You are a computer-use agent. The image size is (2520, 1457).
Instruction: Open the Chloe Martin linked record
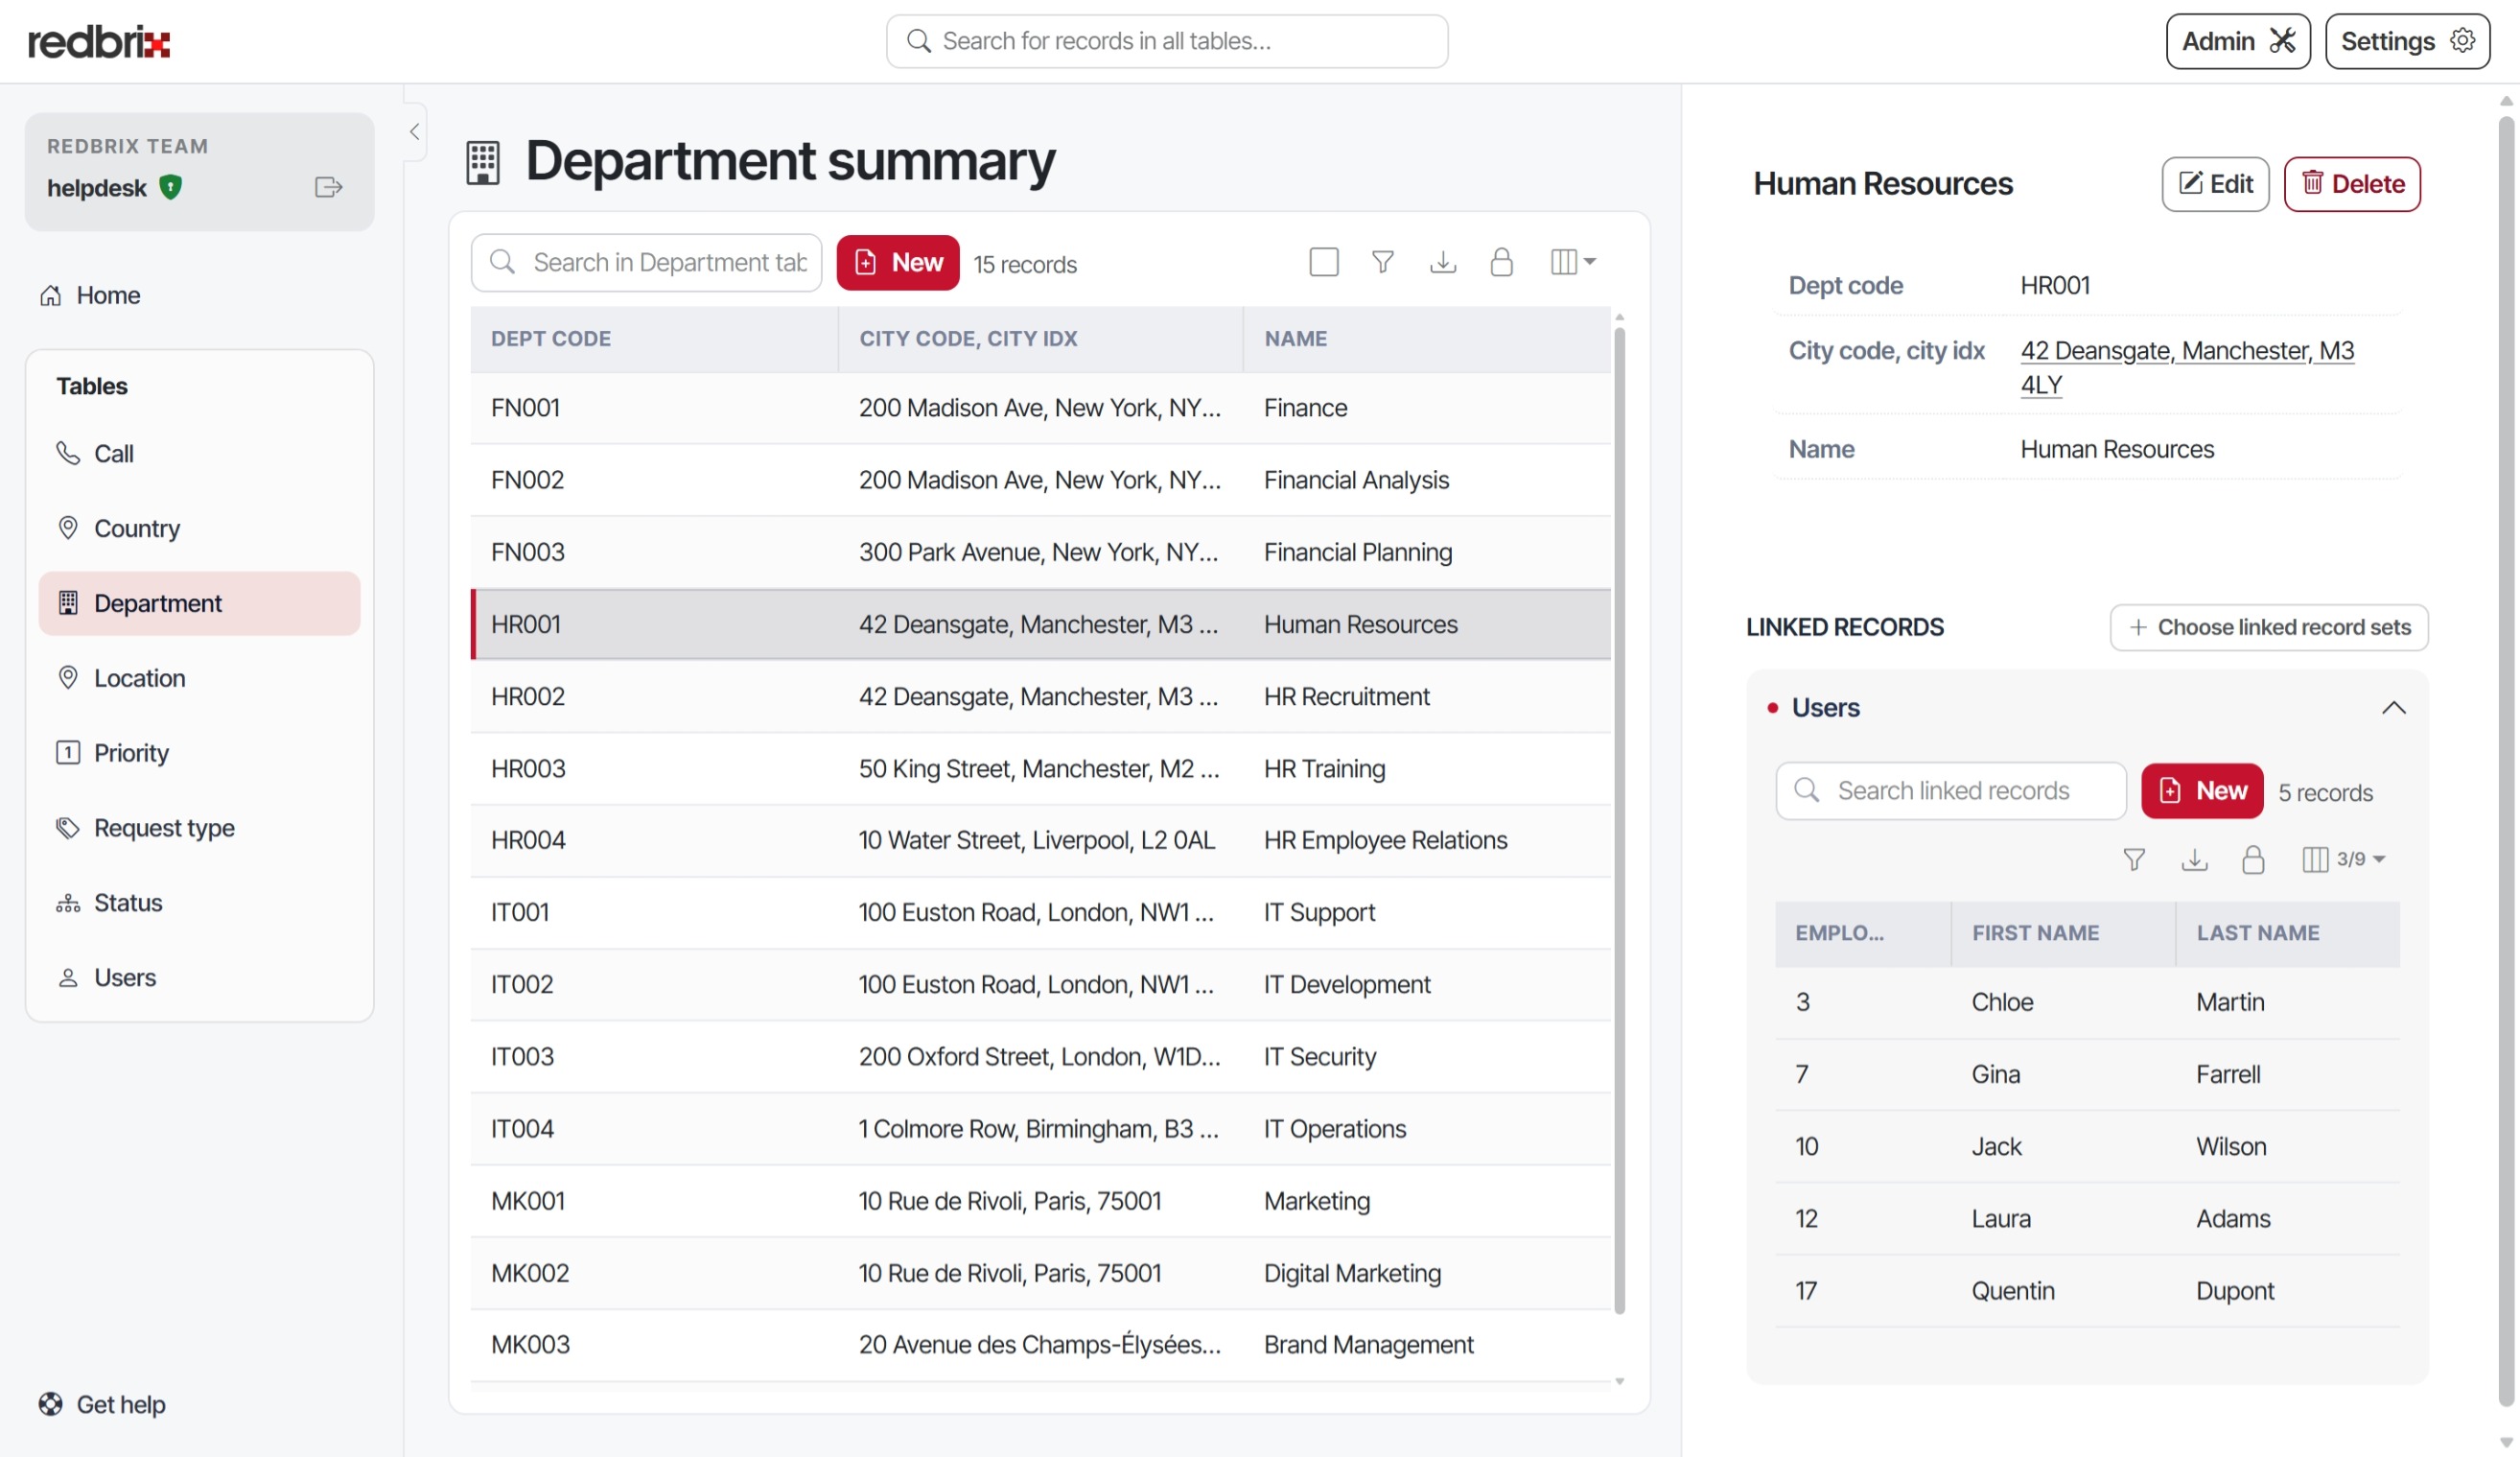[2087, 1002]
